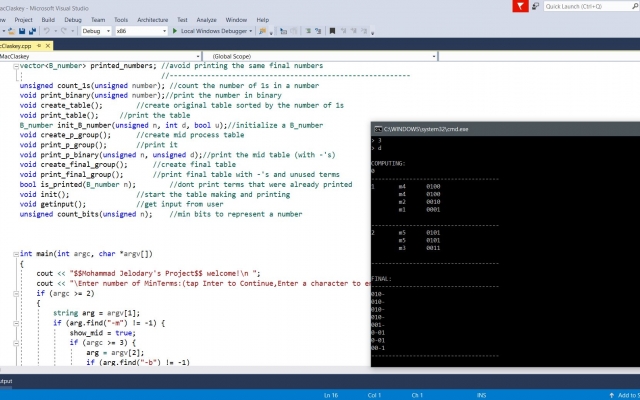The image size is (640, 400).
Task: Start debugging with the green play arrow
Action: click(x=175, y=31)
